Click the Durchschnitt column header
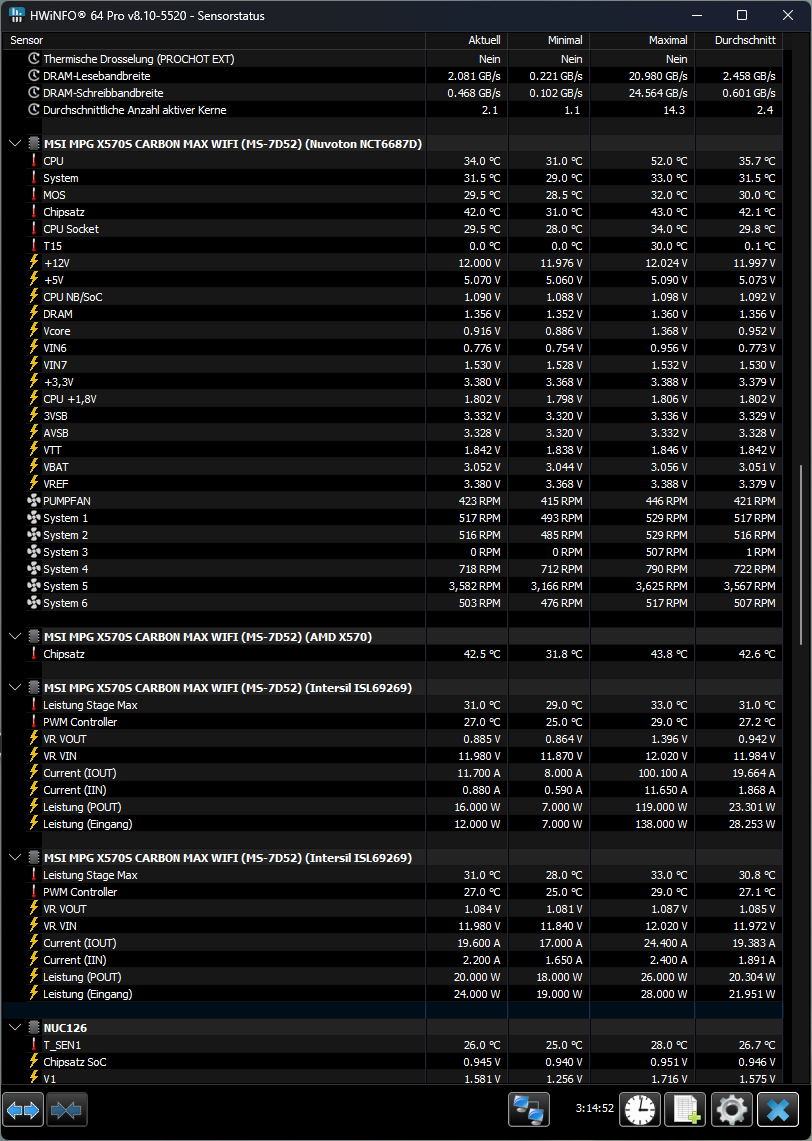This screenshot has width=812, height=1141. [739, 40]
